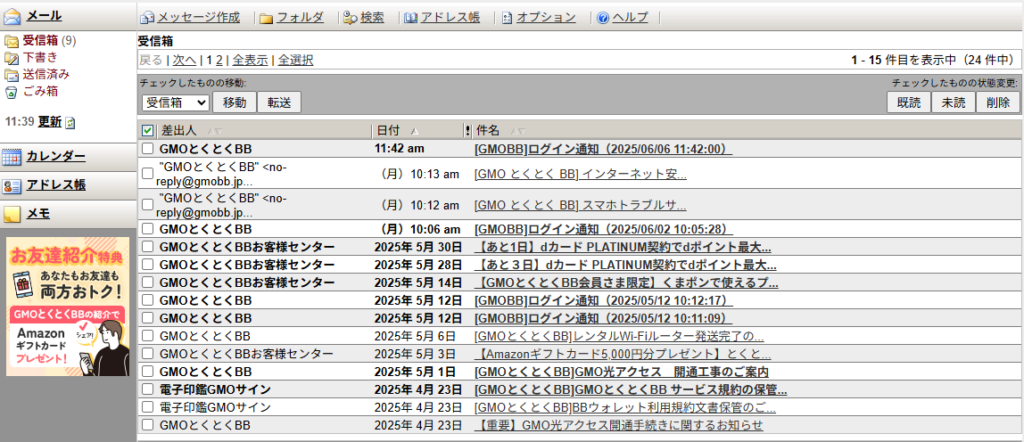Viewport: 1024px width, 442px height.
Task: Click the アドレス帳 contact card icon in sidebar
Action: pyautogui.click(x=12, y=185)
